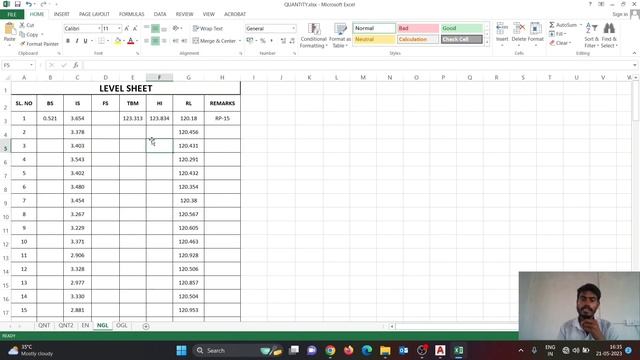Open the Conditional Formatting tool
Viewport: 640px width, 360px height.
[x=313, y=36]
